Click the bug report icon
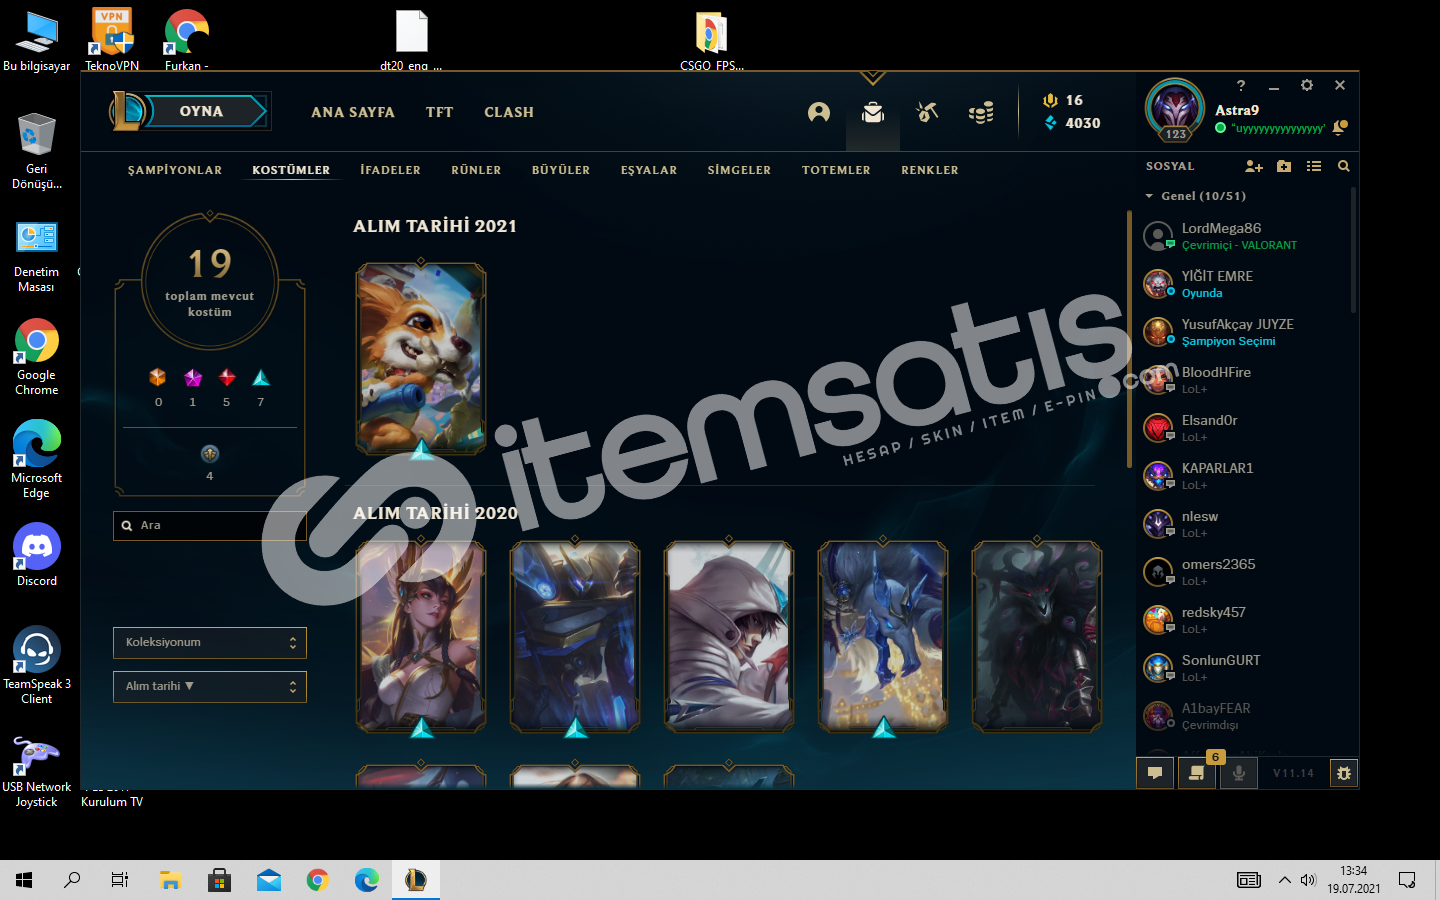This screenshot has height=900, width=1440. point(1344,773)
